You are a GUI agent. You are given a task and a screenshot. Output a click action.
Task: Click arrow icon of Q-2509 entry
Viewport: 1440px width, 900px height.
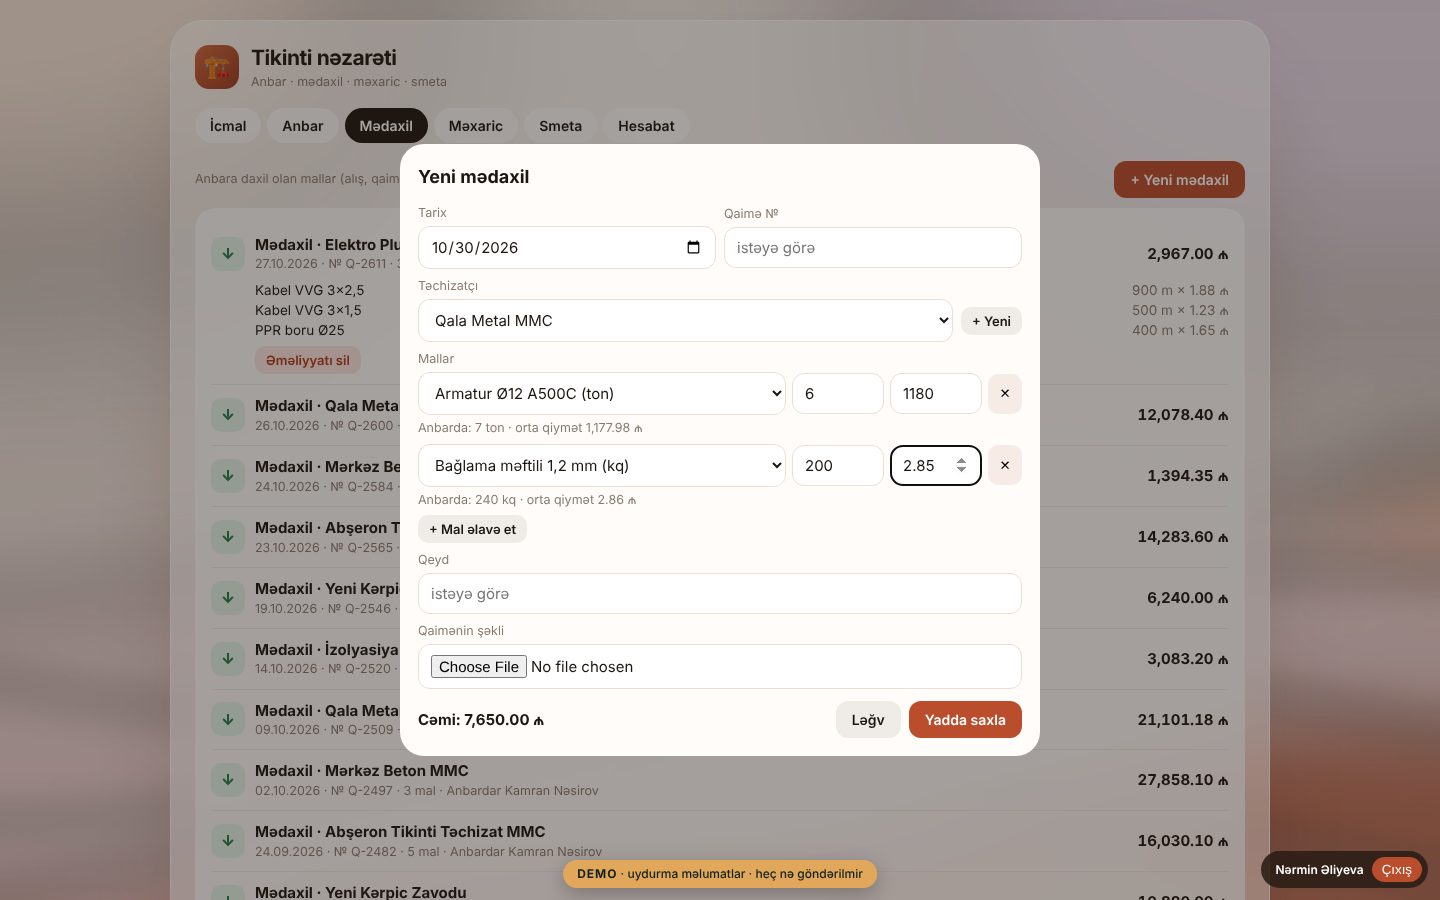click(228, 719)
